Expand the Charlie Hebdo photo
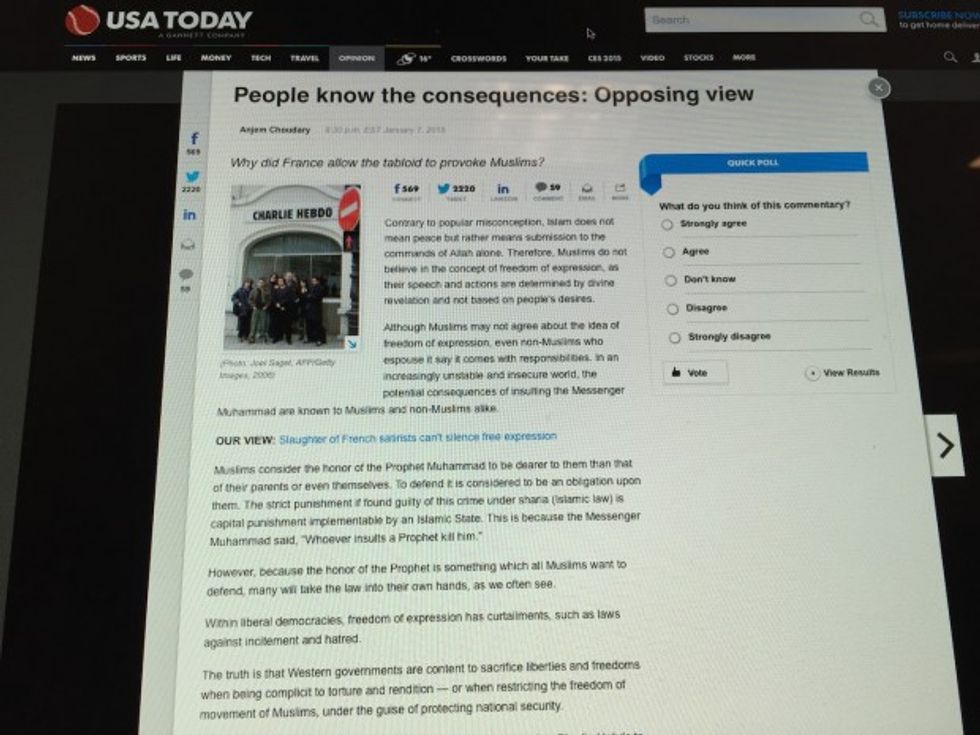The height and width of the screenshot is (735, 980). pyautogui.click(x=352, y=343)
